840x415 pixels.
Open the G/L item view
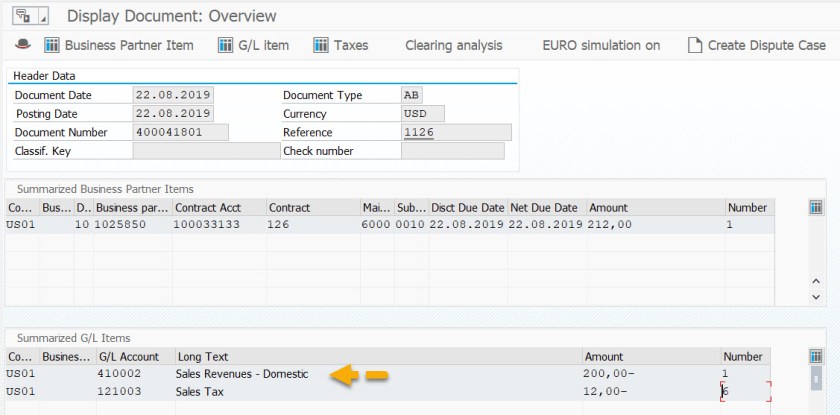click(x=253, y=45)
